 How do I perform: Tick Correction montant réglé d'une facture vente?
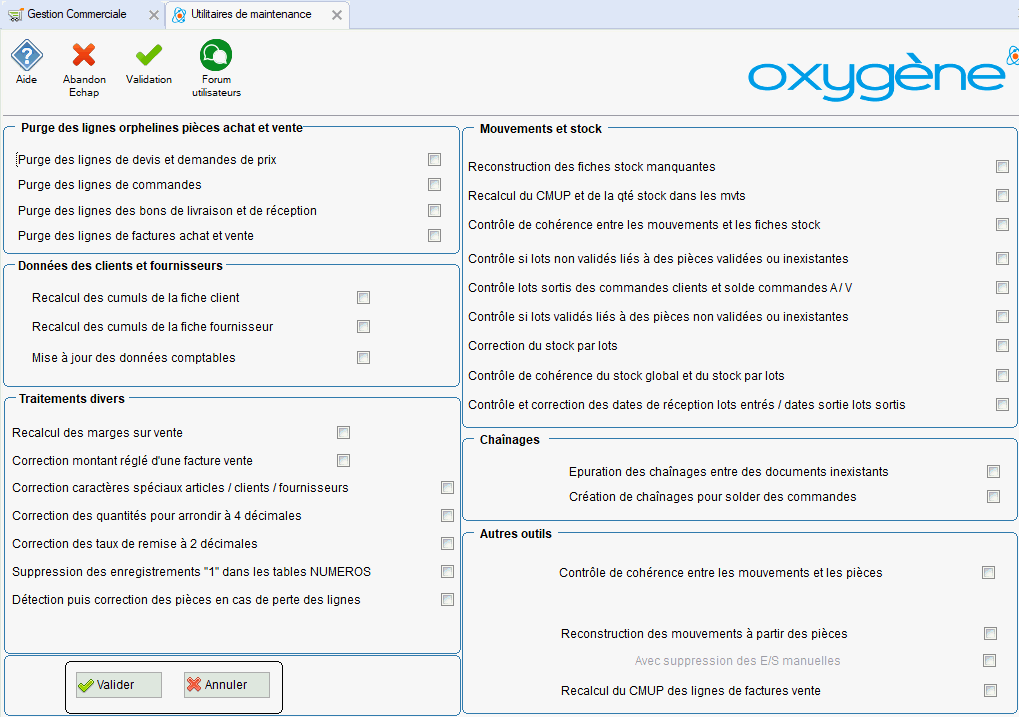[343, 461]
